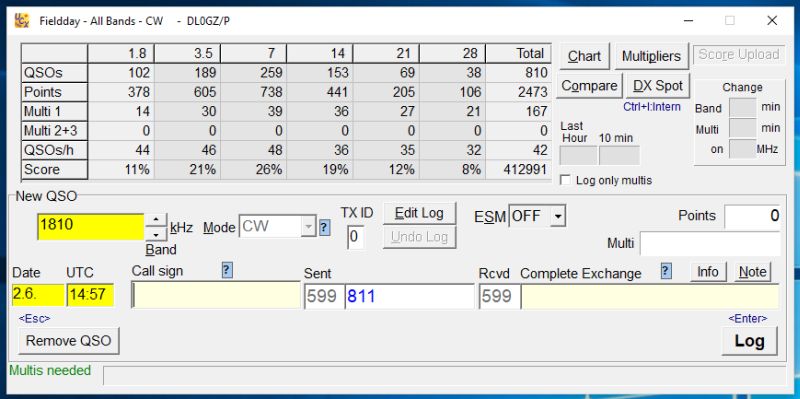The width and height of the screenshot is (800, 399).
Task: Click the Sent RST field showing 599
Action: pos(325,296)
